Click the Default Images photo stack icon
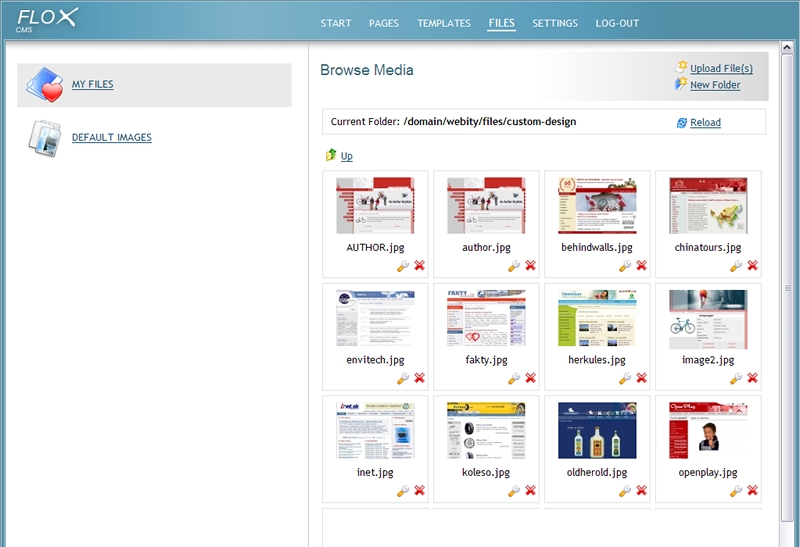The image size is (800, 547). 45,138
